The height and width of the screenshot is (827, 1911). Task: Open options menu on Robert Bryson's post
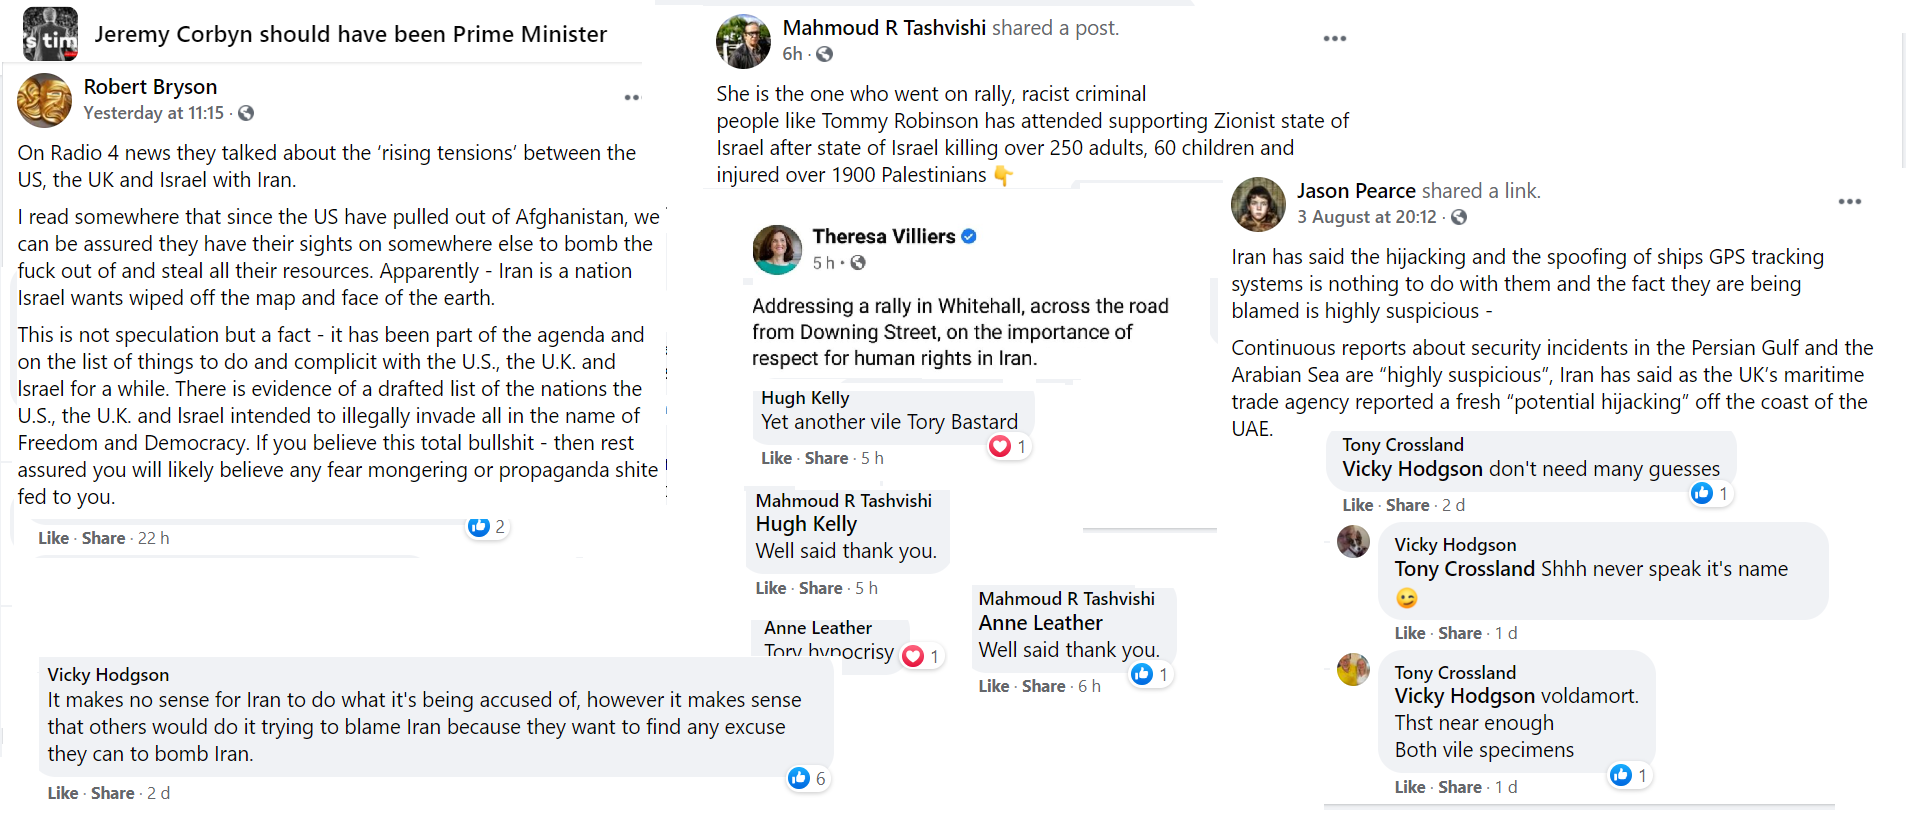(x=631, y=98)
